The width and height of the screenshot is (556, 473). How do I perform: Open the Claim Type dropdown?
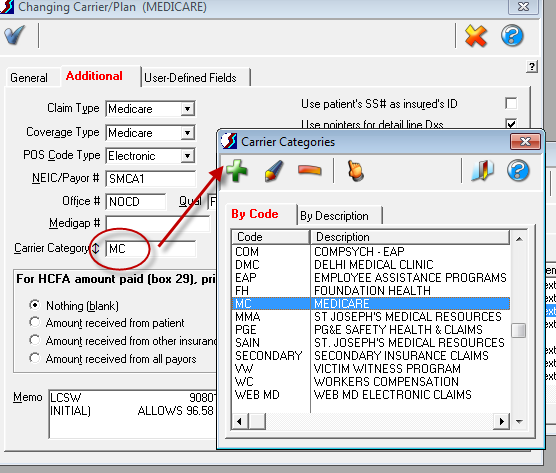[x=187, y=108]
